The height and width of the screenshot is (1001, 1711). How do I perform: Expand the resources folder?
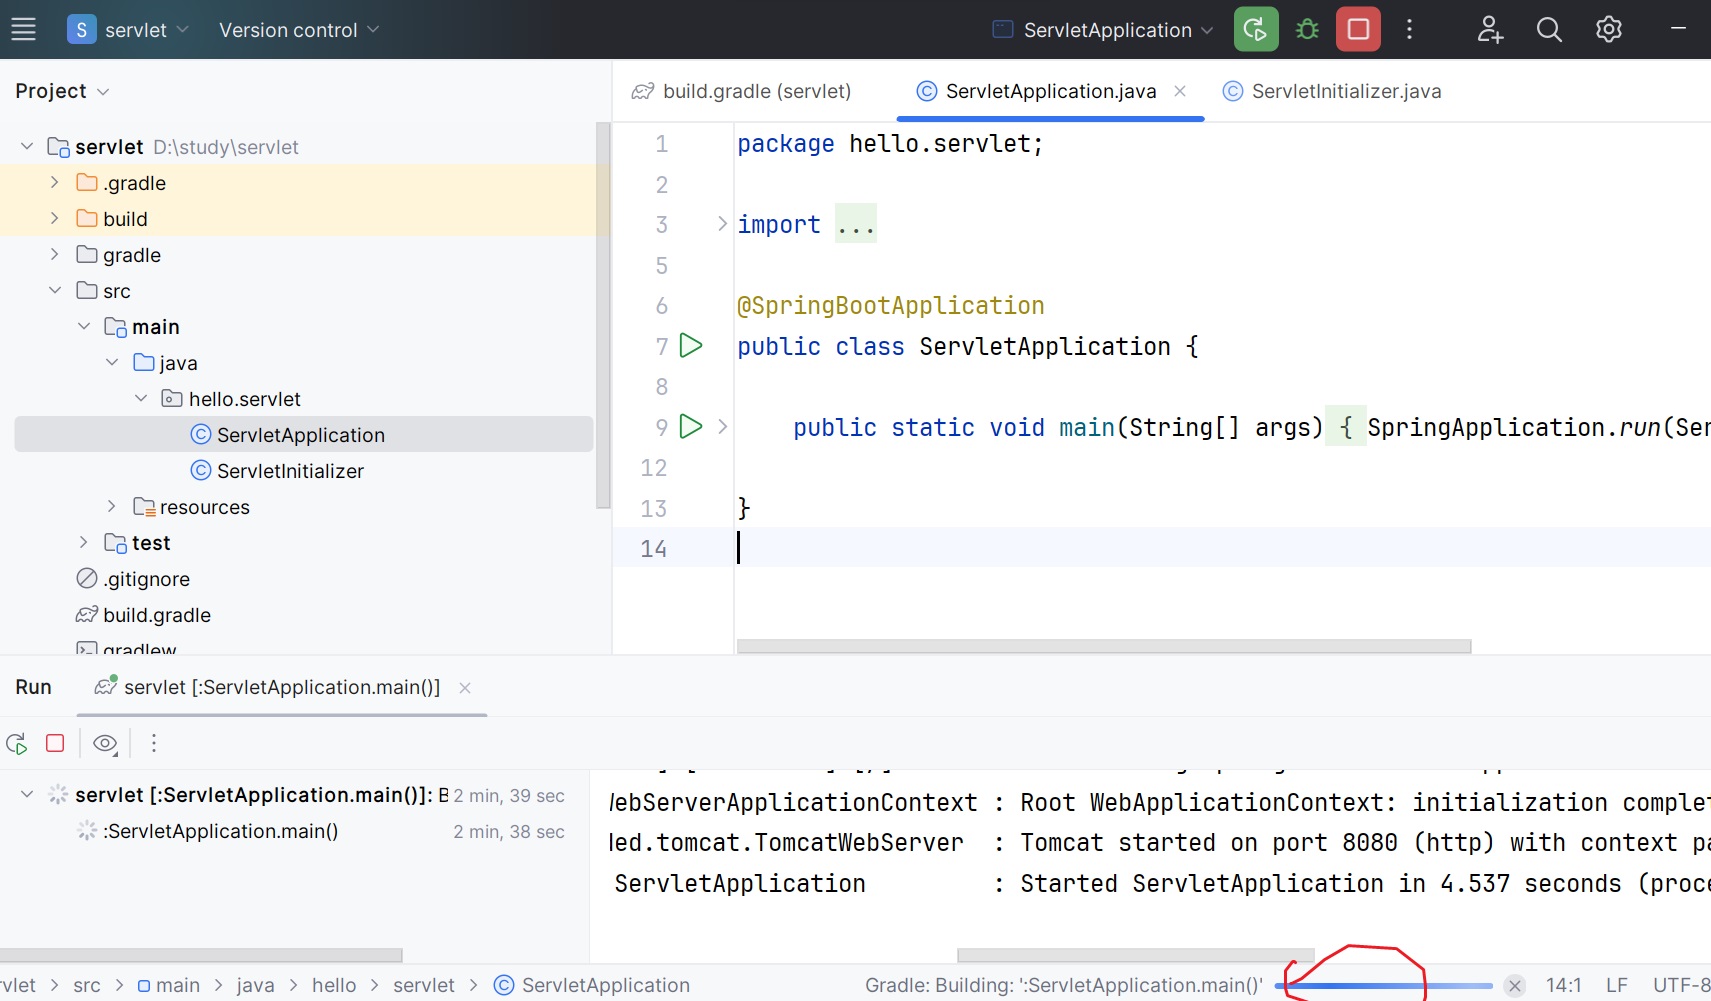coord(112,506)
